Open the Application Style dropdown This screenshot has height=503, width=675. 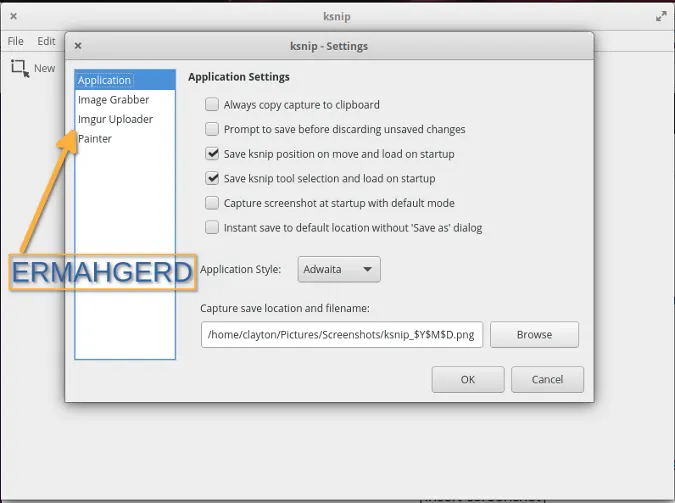point(339,269)
